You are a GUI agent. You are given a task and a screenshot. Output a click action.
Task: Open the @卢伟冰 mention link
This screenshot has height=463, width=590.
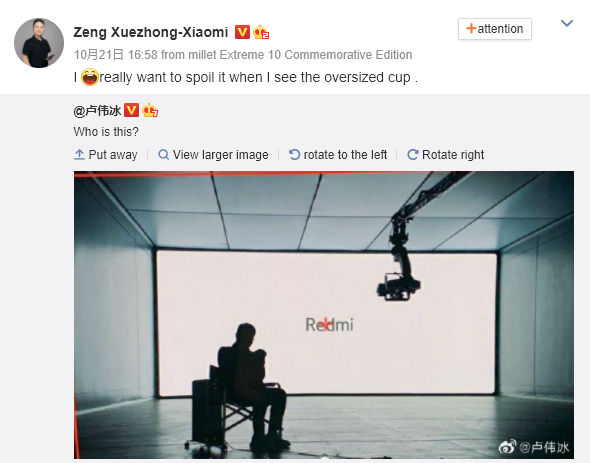tap(97, 111)
